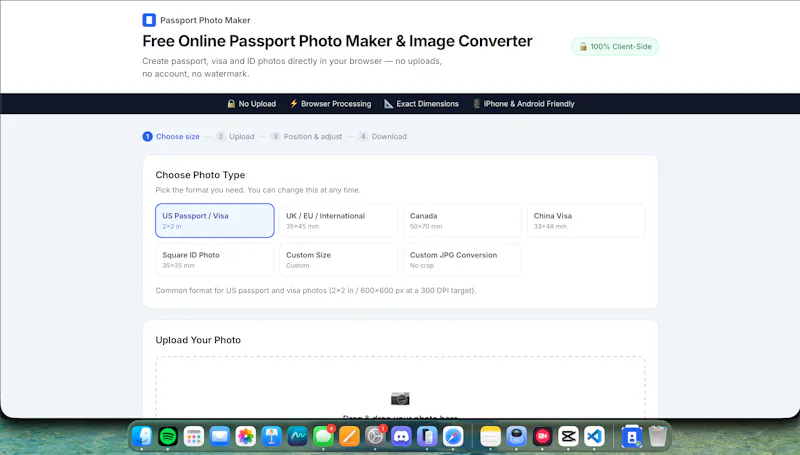The width and height of the screenshot is (800, 455).
Task: Click the Choose Photo Type heading
Action: (x=200, y=175)
